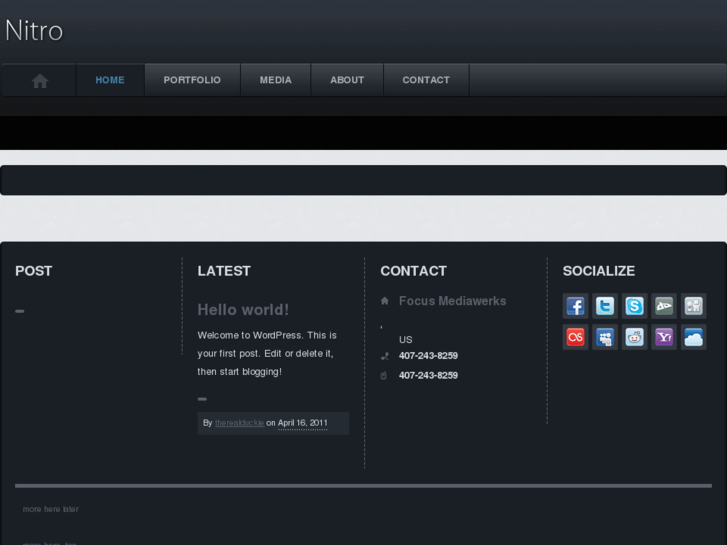Open the Last.fm social icon
This screenshot has width=727, height=545.
pos(575,337)
